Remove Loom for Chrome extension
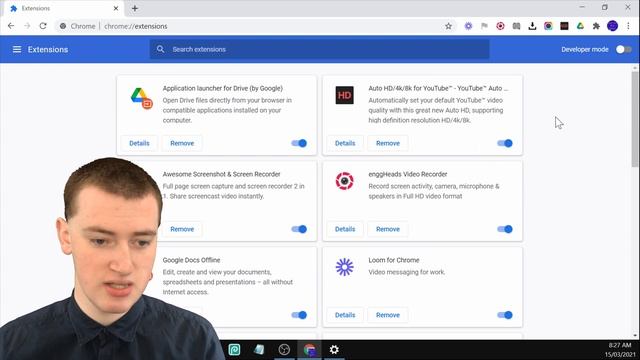640x360 pixels. point(388,315)
